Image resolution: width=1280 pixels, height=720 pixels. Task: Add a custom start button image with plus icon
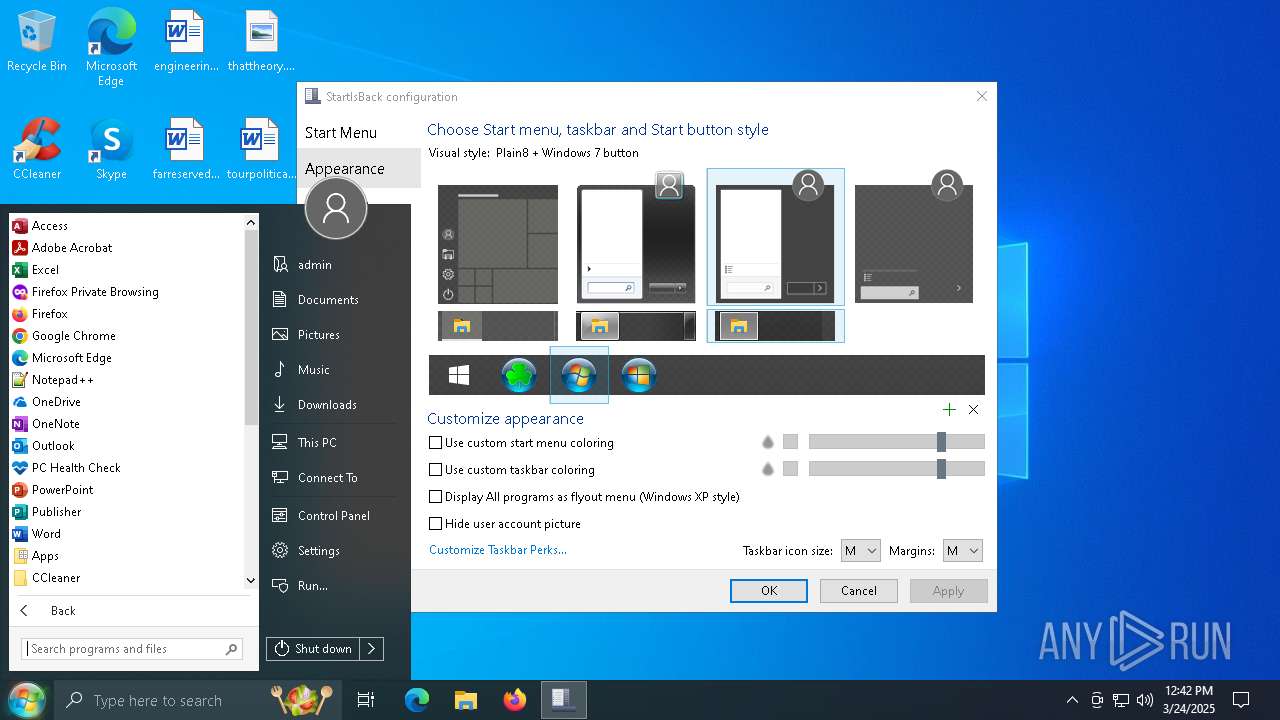[949, 409]
